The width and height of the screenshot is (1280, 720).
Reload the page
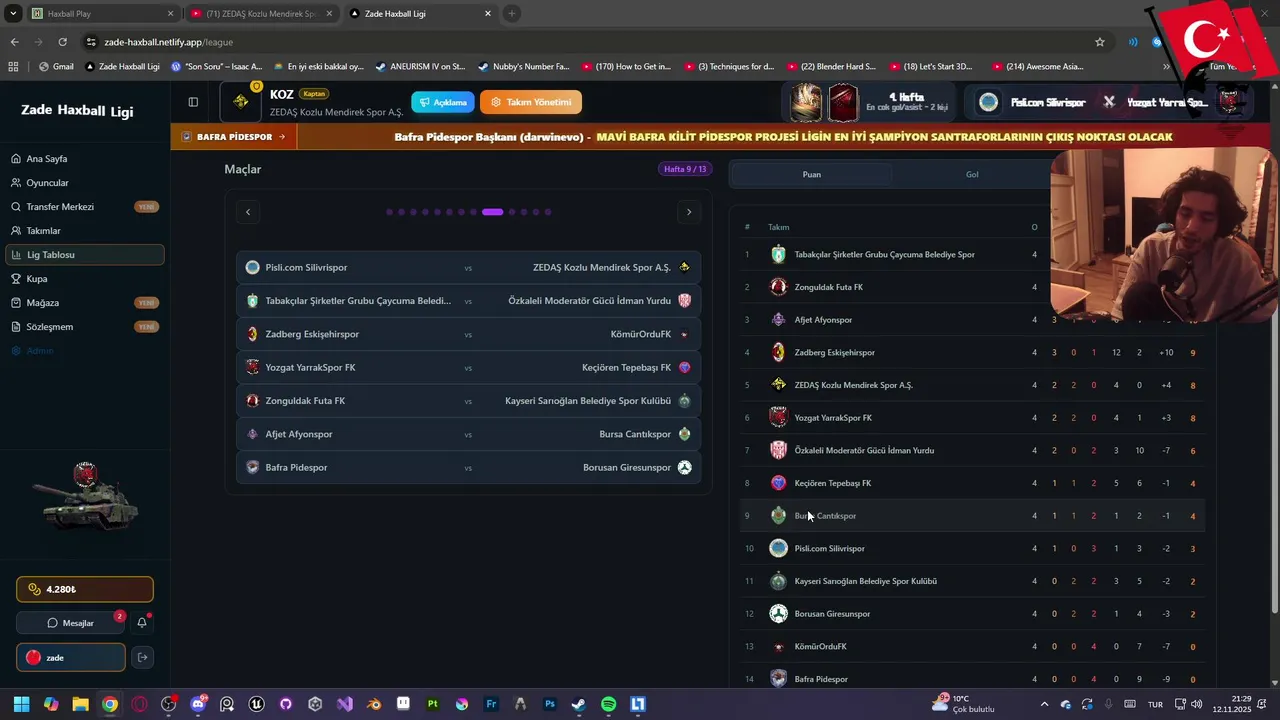point(62,42)
